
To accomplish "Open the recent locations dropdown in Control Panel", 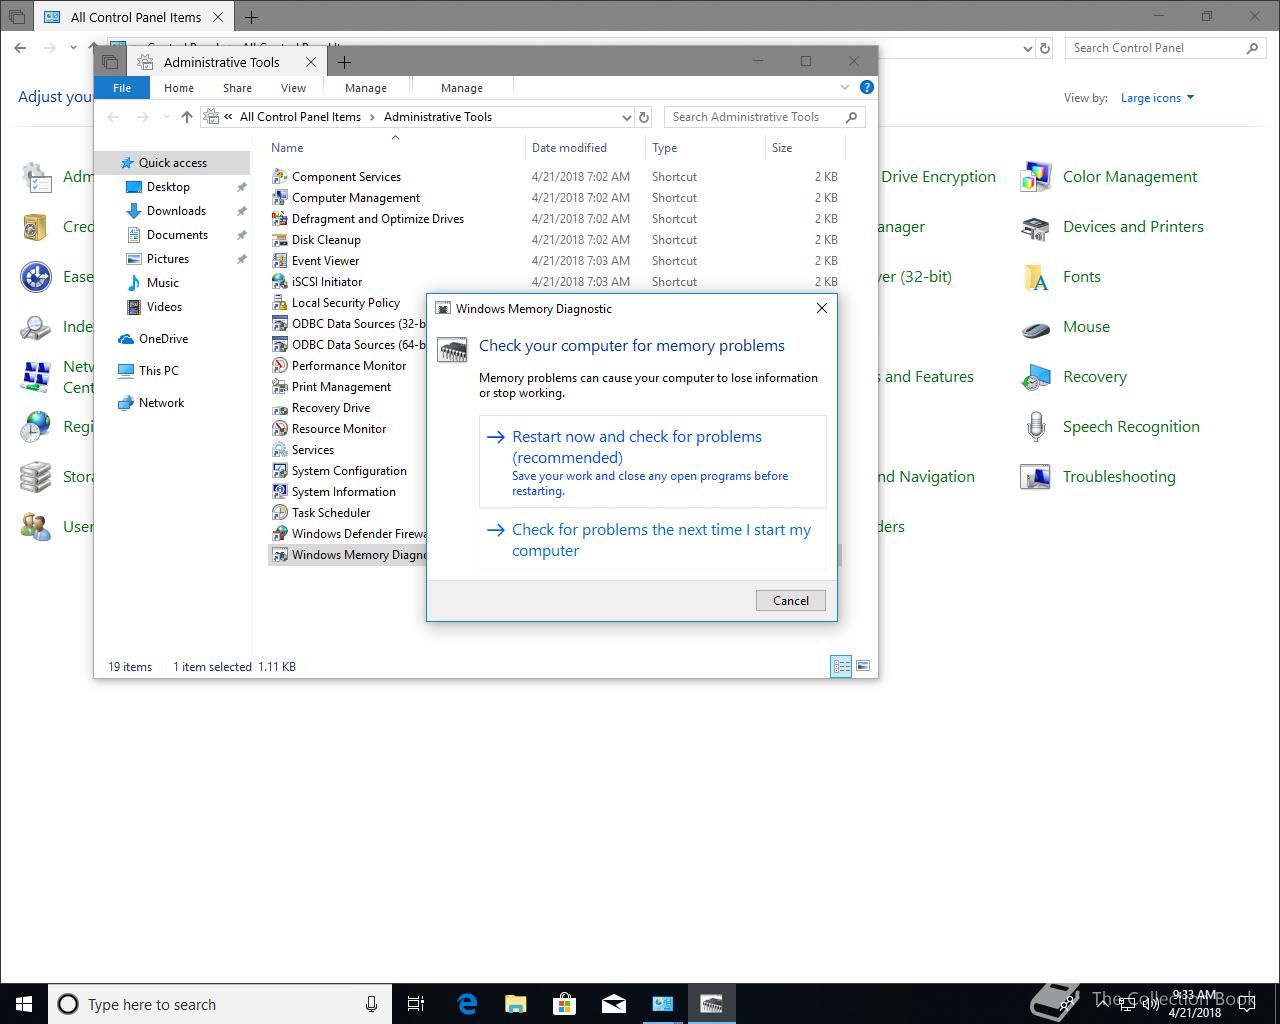I will click(74, 47).
